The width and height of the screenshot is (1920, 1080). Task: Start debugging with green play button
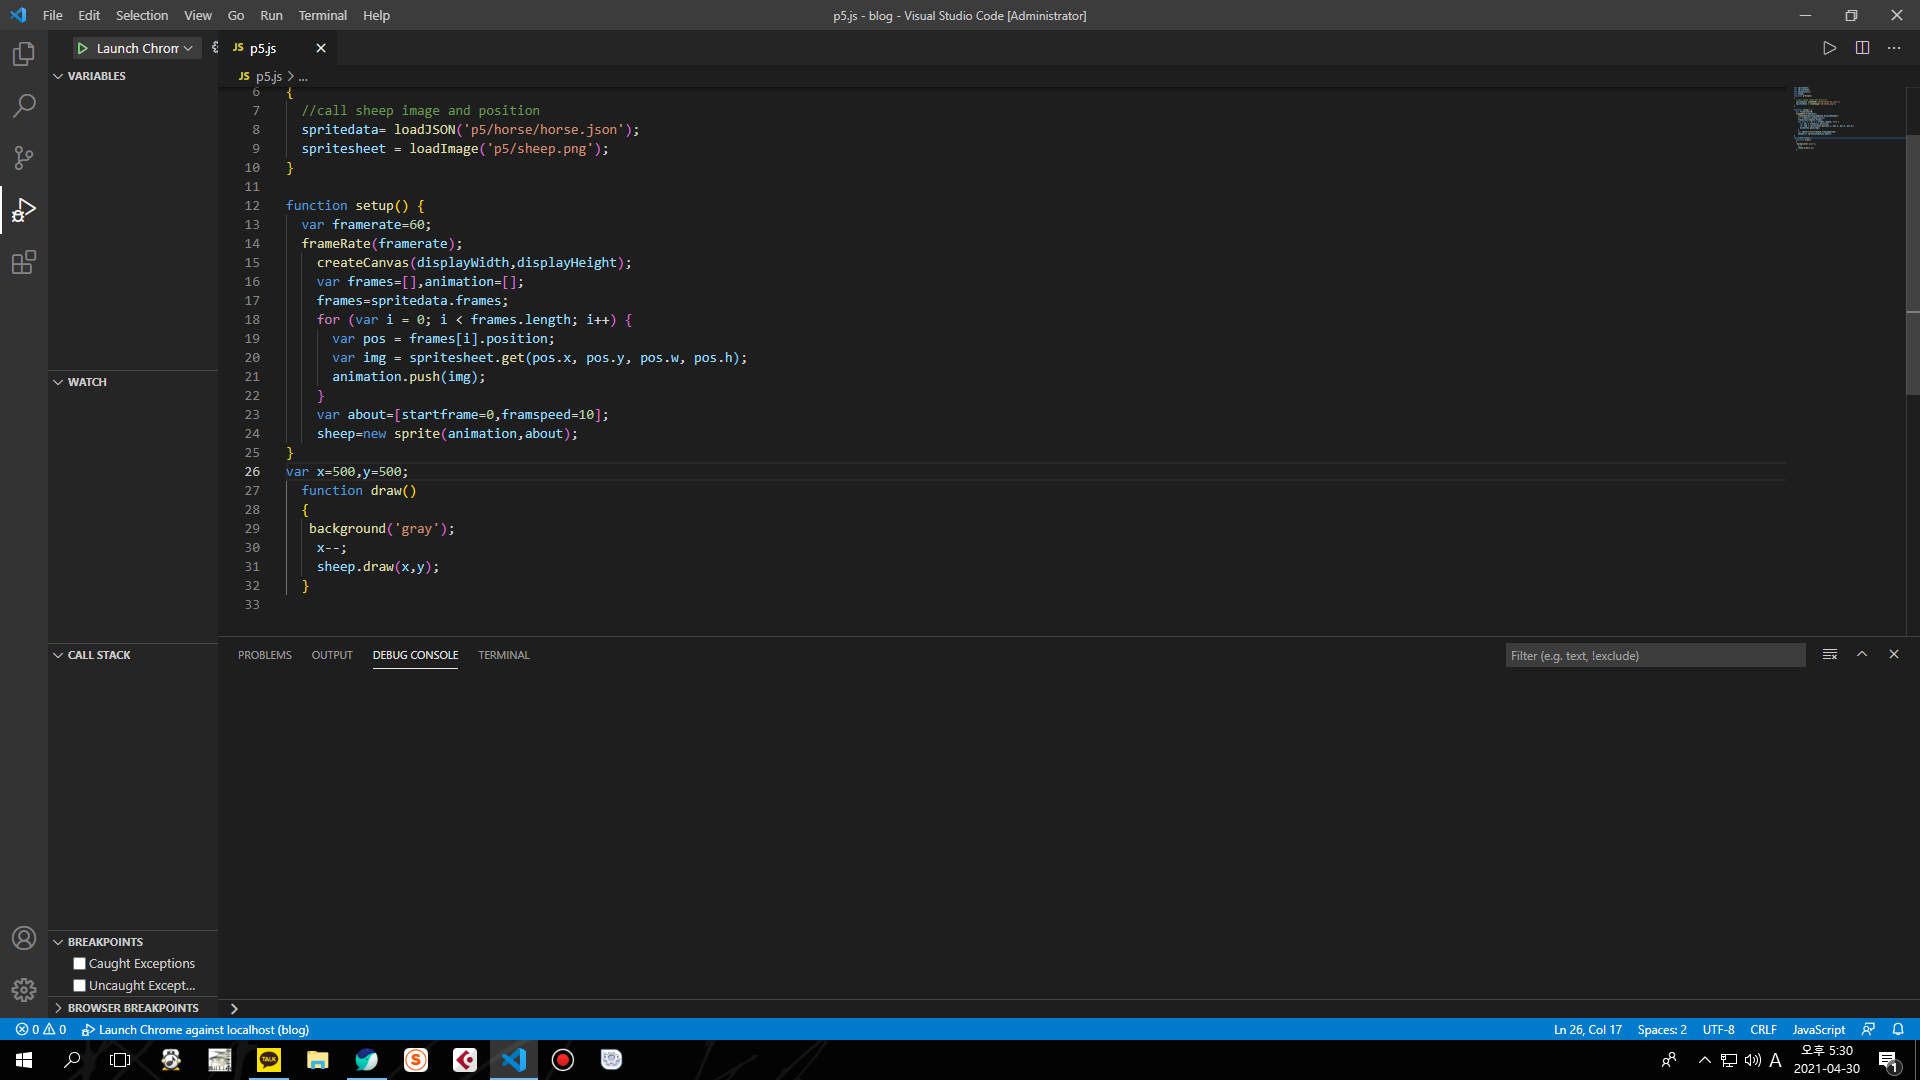(83, 48)
